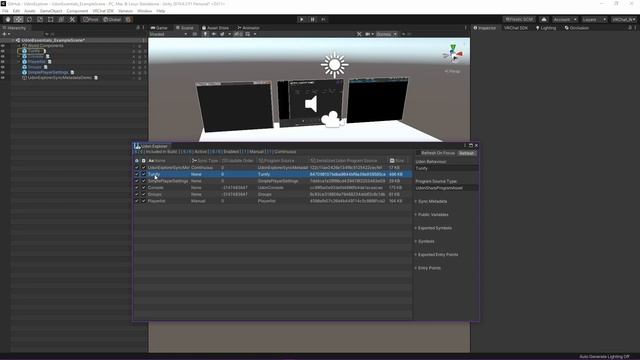
Task: Open the editor Layout dropdown
Action: point(624,20)
